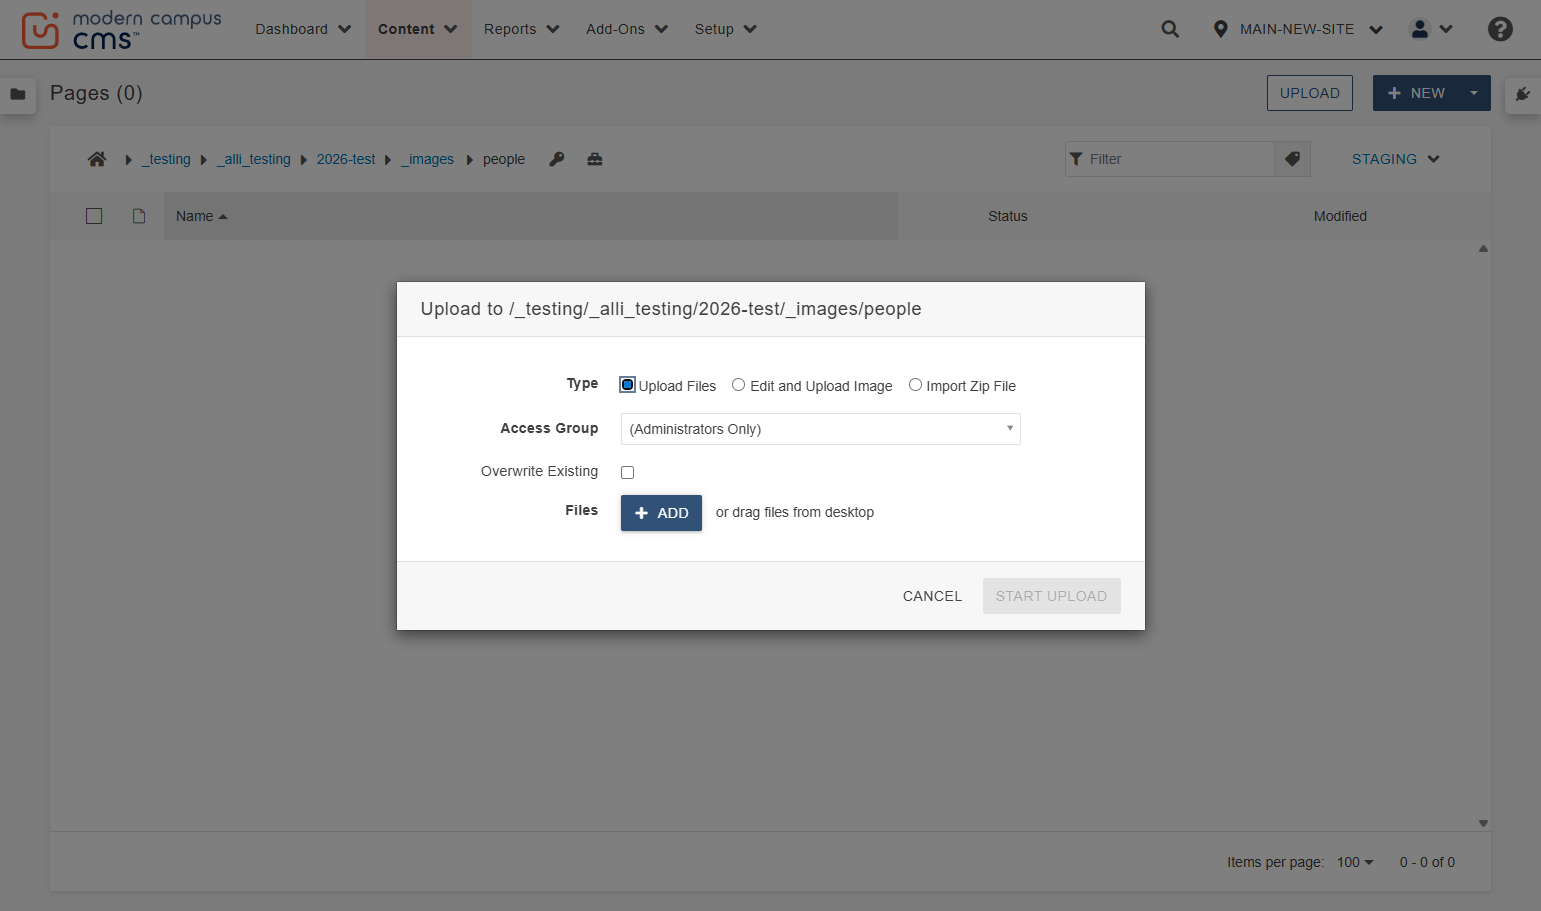Image resolution: width=1541 pixels, height=911 pixels.
Task: Click the tag filter icon
Action: click(x=1292, y=159)
